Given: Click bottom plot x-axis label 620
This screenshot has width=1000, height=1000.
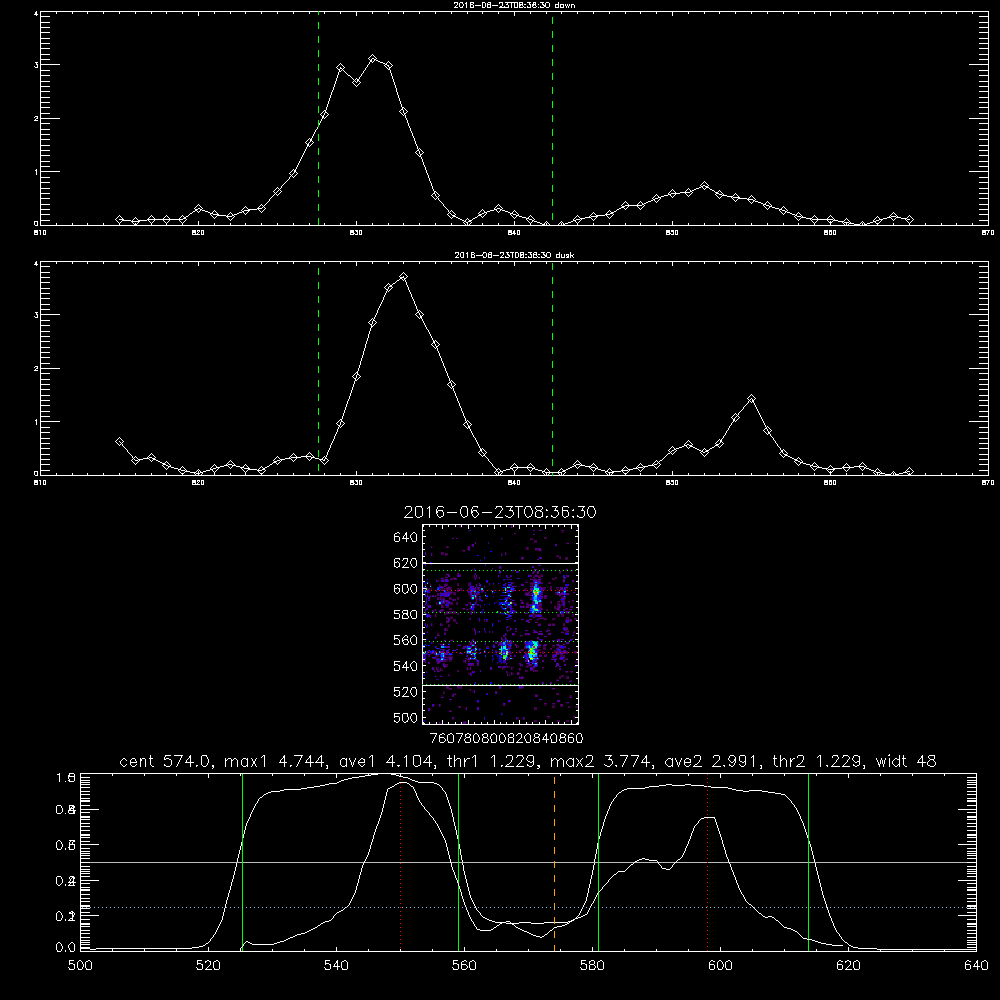Looking at the screenshot, I should point(848,966).
